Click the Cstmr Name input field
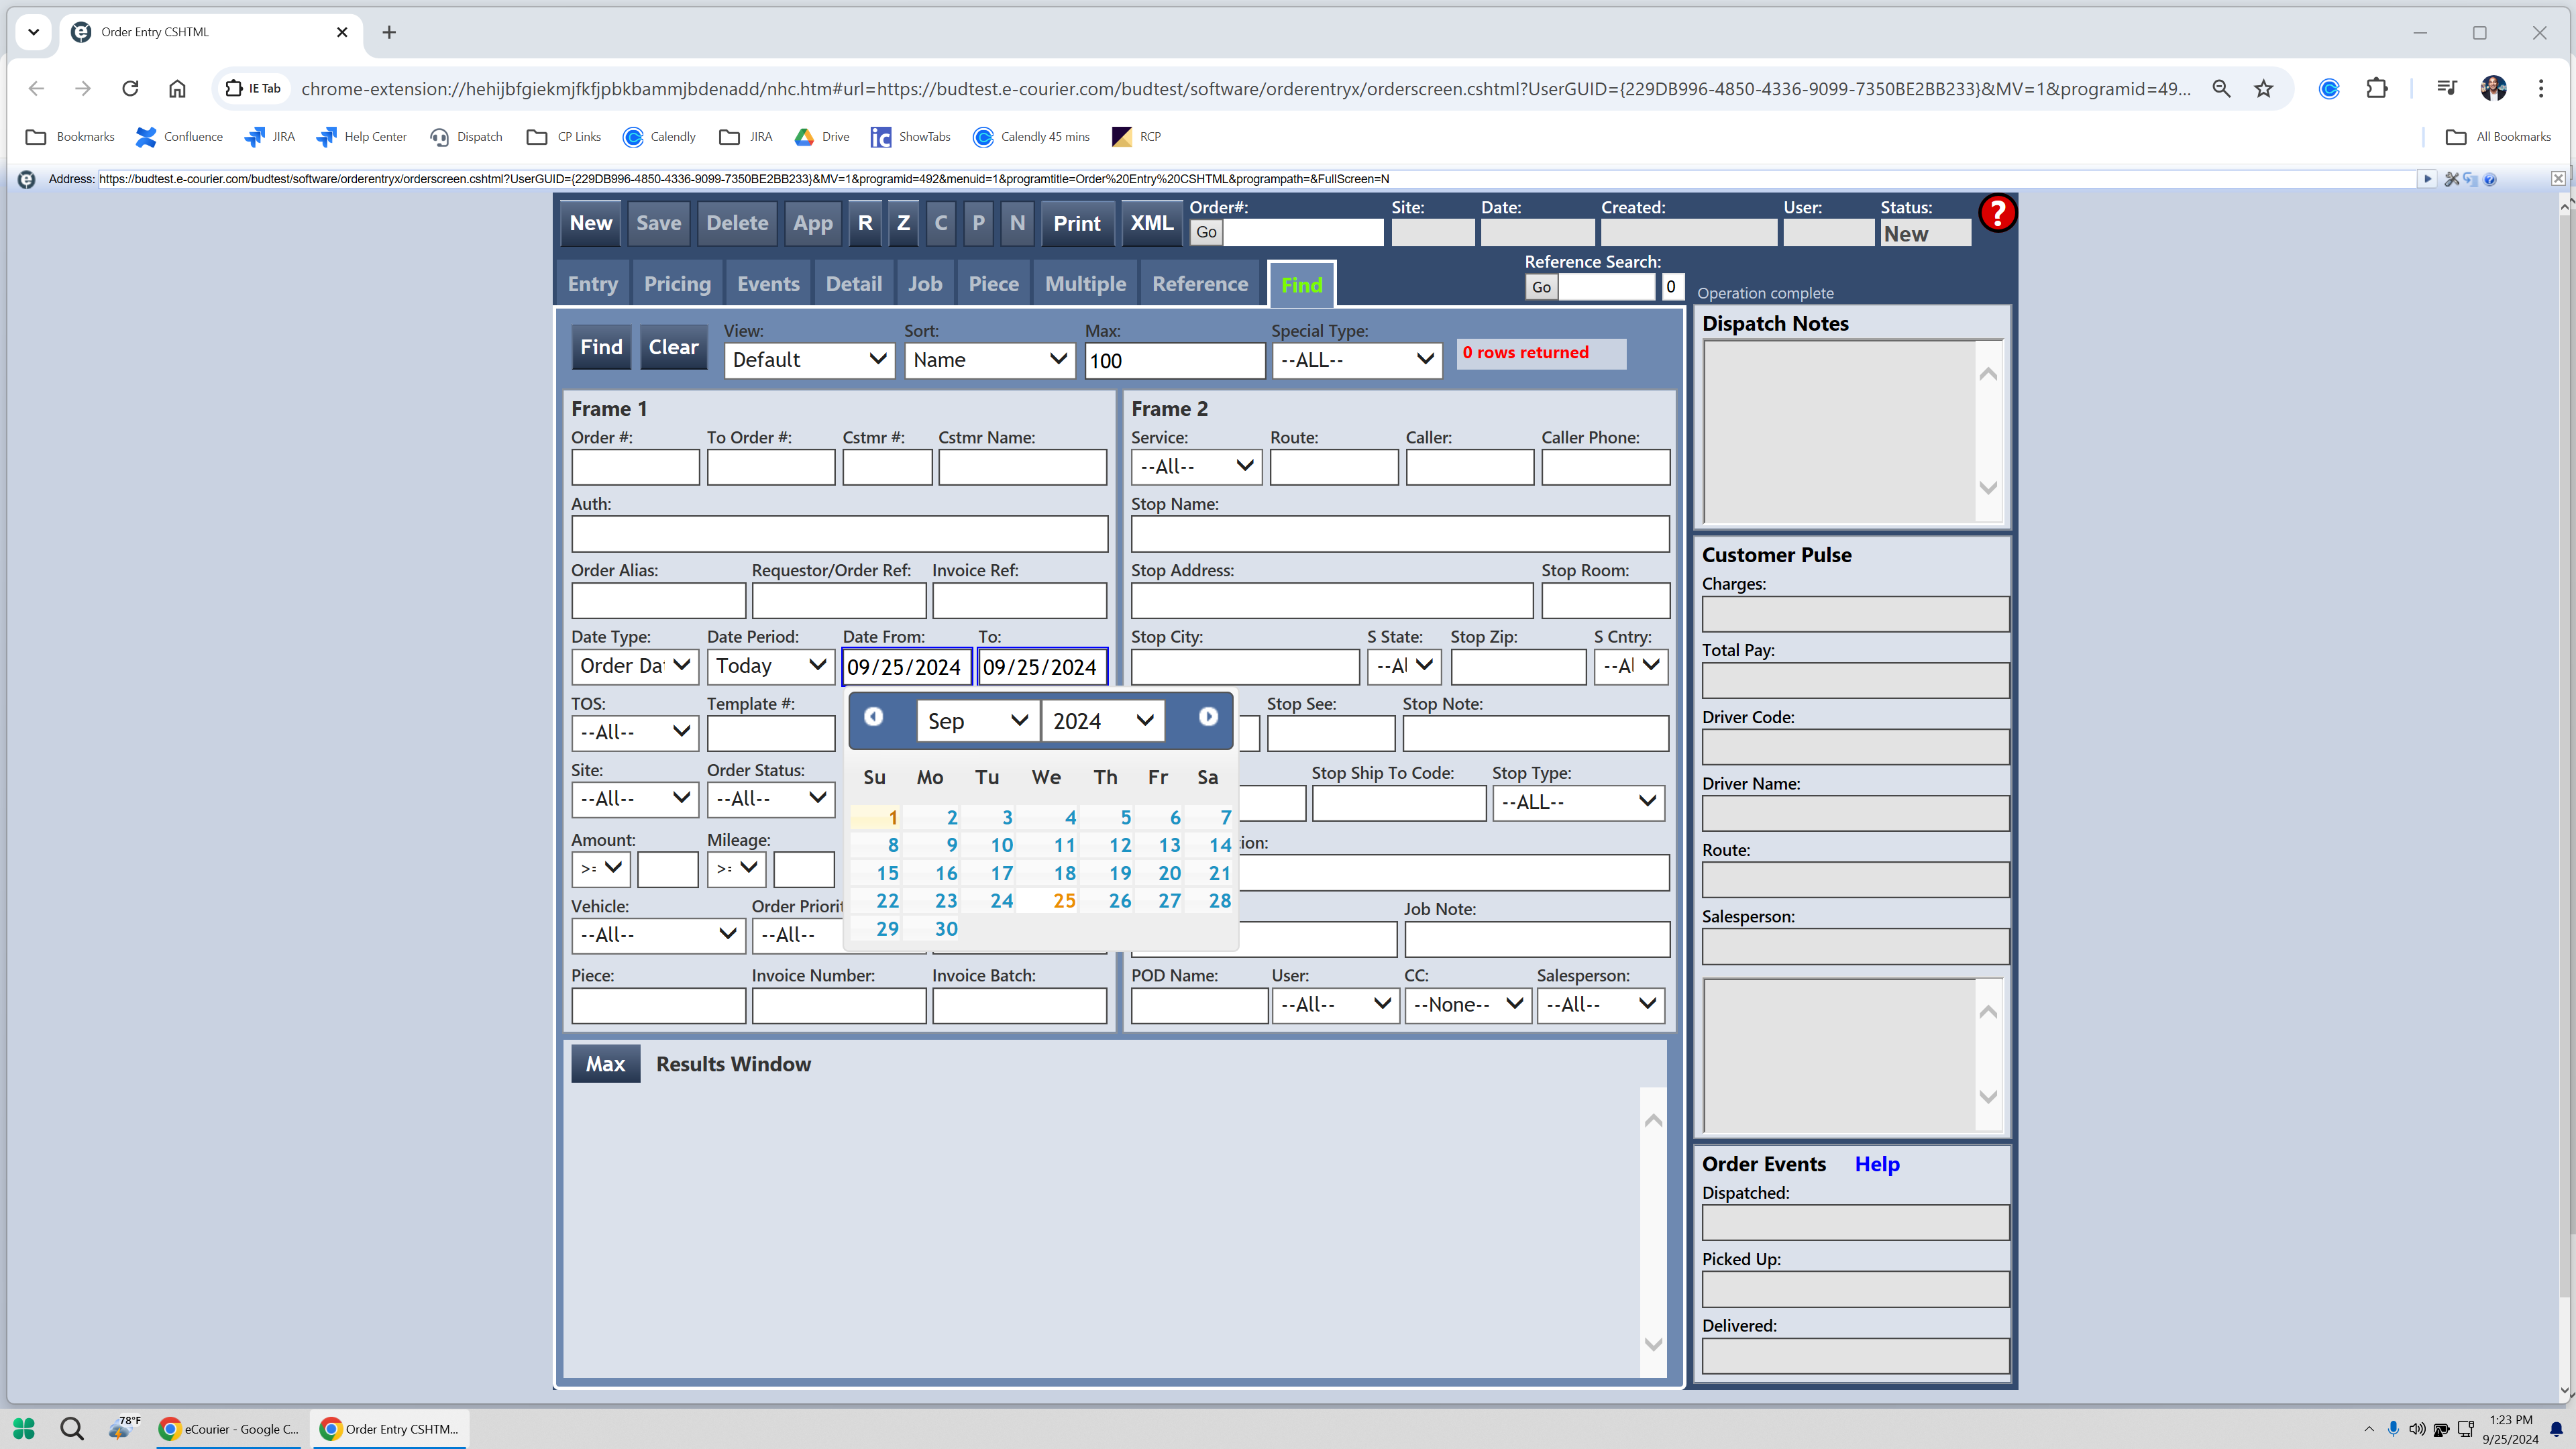The image size is (2576, 1449). [x=1022, y=467]
